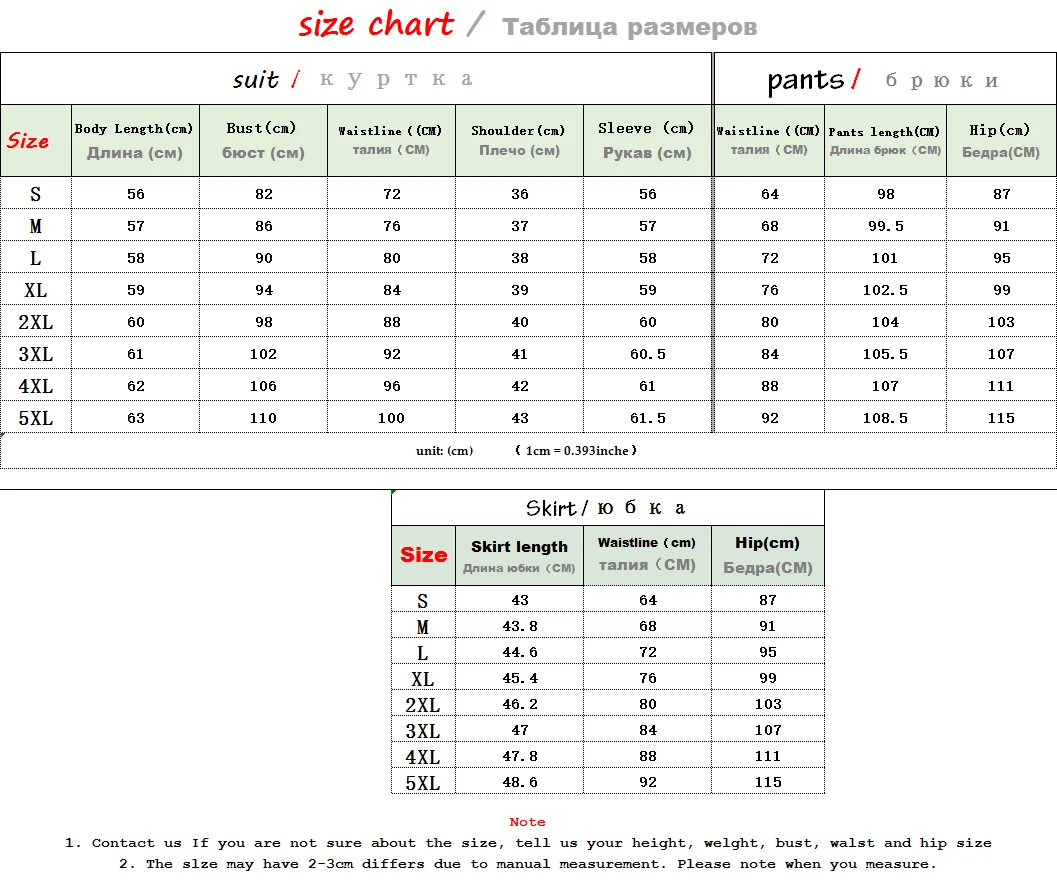The width and height of the screenshot is (1057, 891).
Task: Click the pants 'Hip(cm)' column header
Action: (1001, 141)
